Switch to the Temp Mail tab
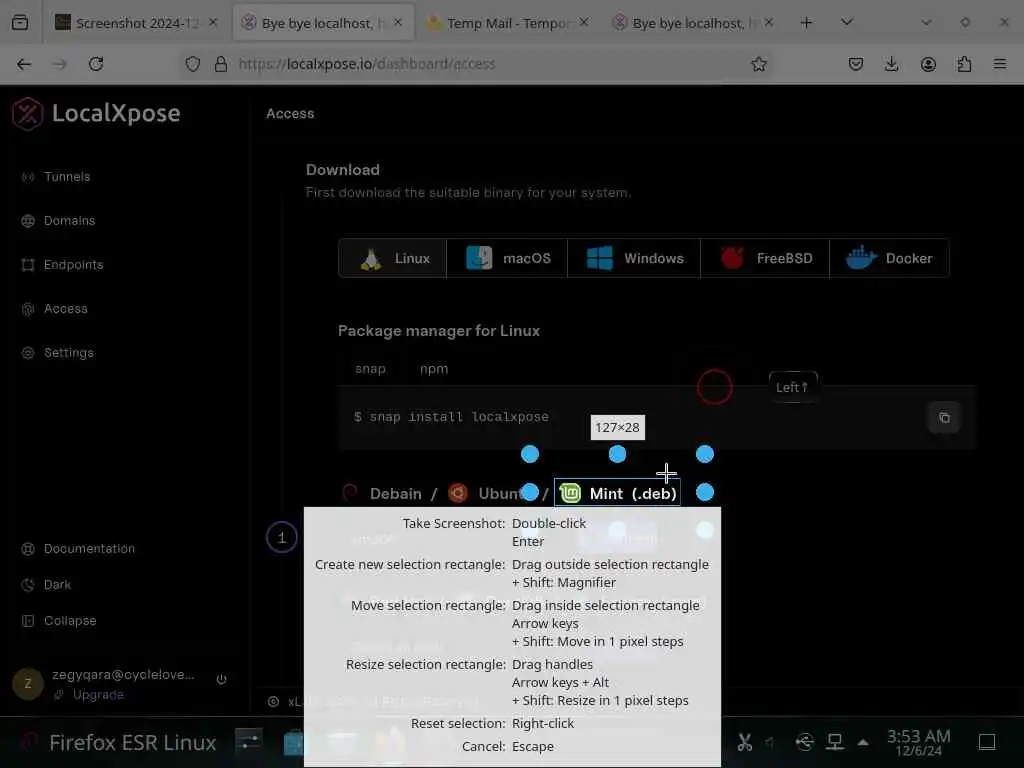 pyautogui.click(x=508, y=24)
